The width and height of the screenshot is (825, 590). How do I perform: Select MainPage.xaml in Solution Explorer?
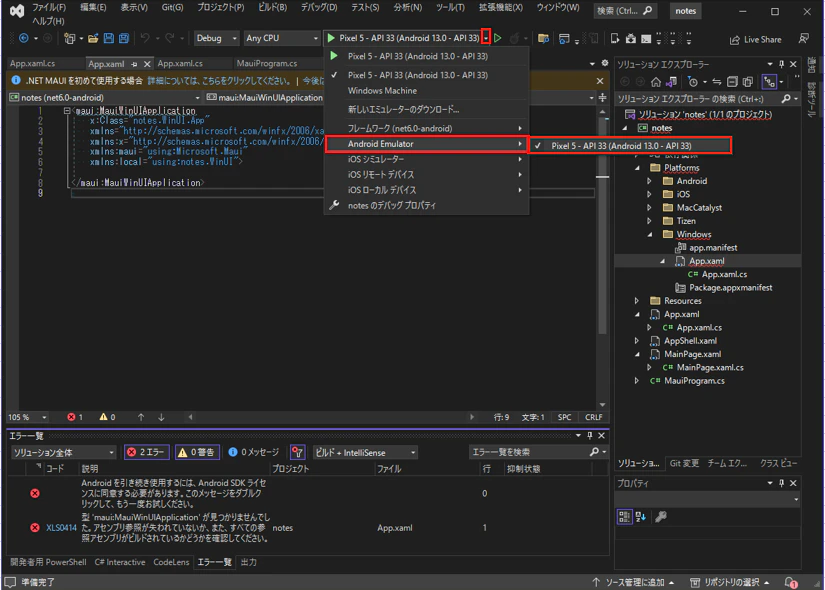(692, 354)
